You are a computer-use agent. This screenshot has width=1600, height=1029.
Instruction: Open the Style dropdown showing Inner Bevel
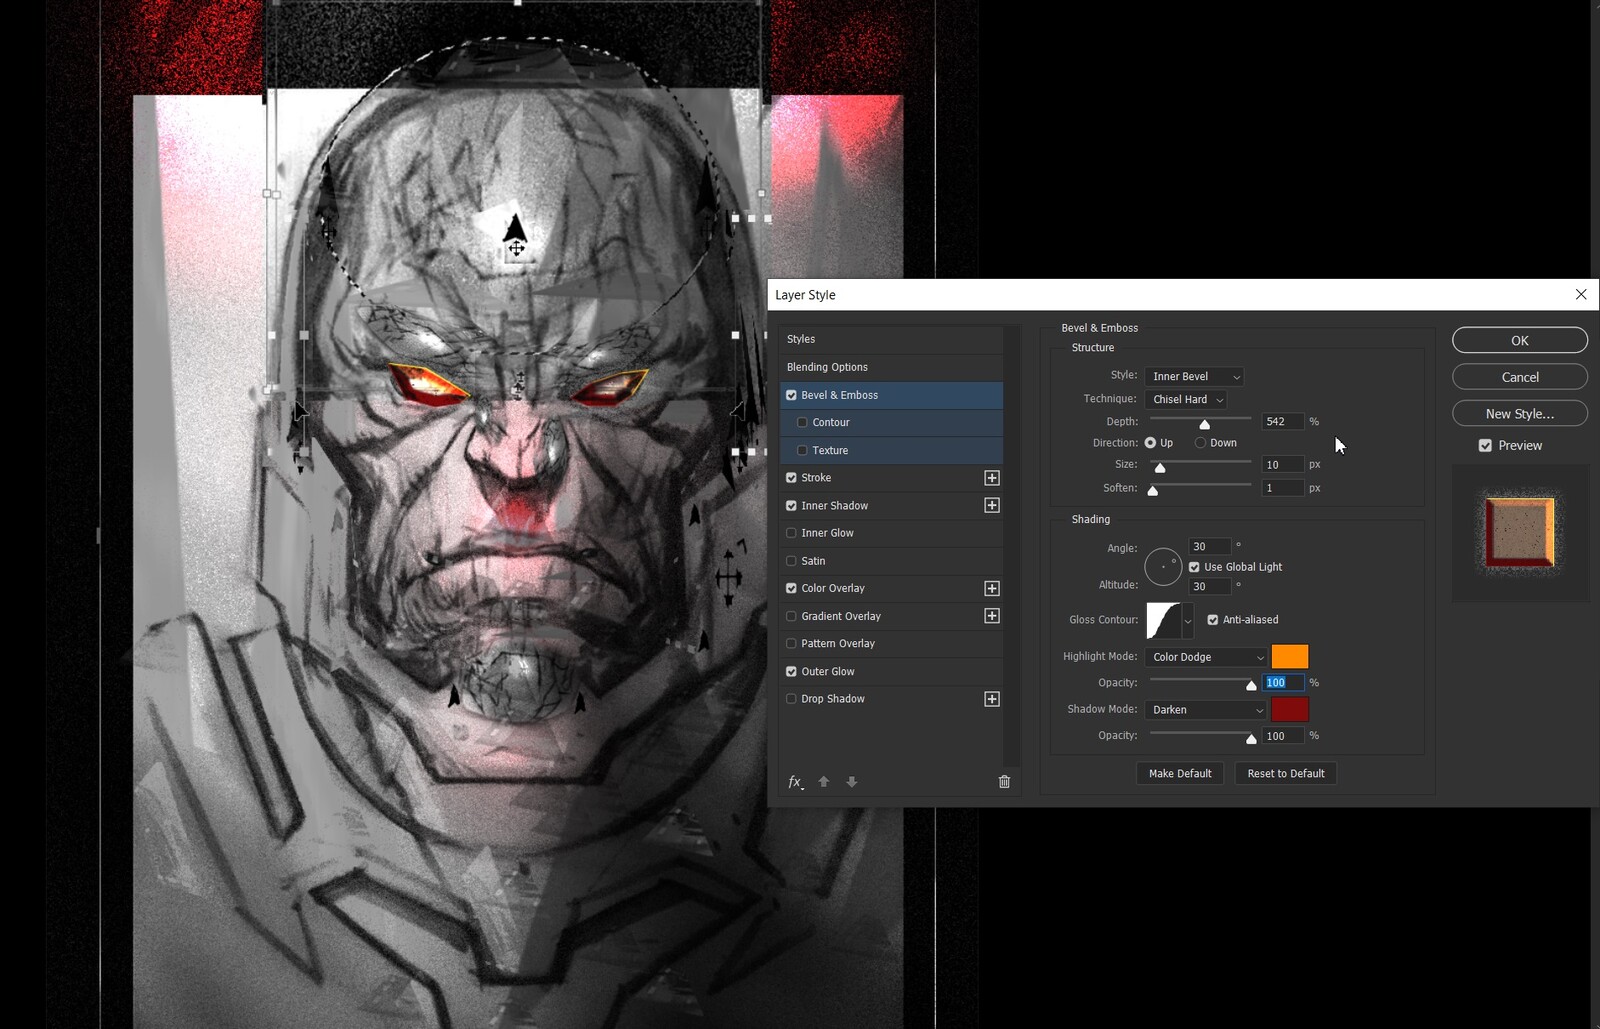click(x=1194, y=376)
